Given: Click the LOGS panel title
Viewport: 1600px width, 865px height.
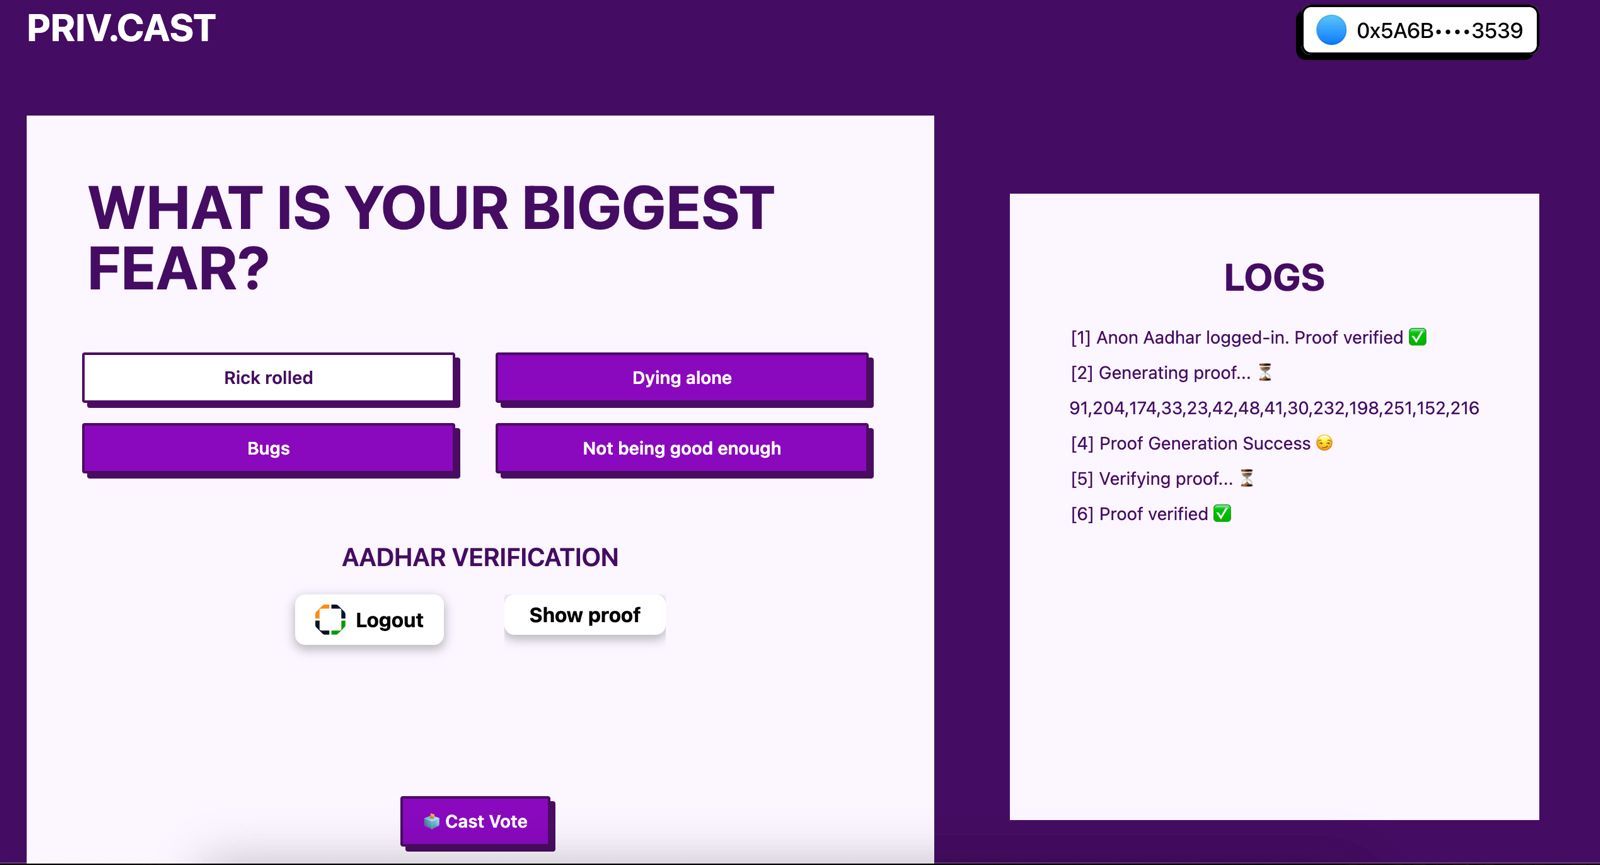Looking at the screenshot, I should (x=1274, y=277).
